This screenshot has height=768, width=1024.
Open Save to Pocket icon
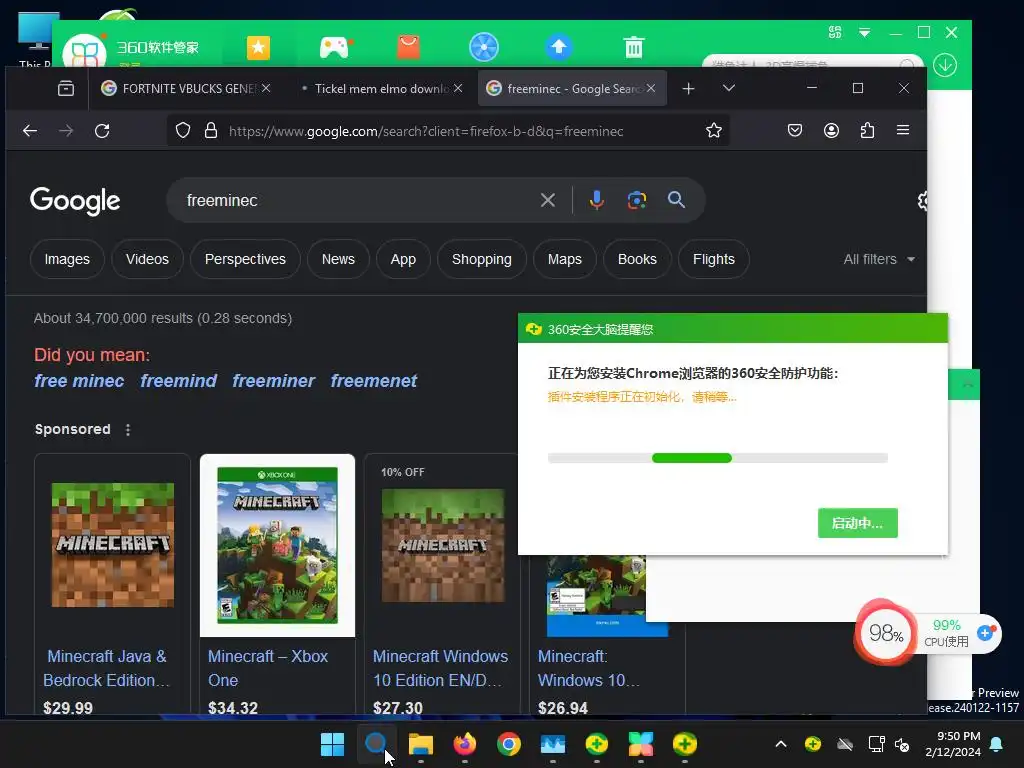tap(795, 131)
